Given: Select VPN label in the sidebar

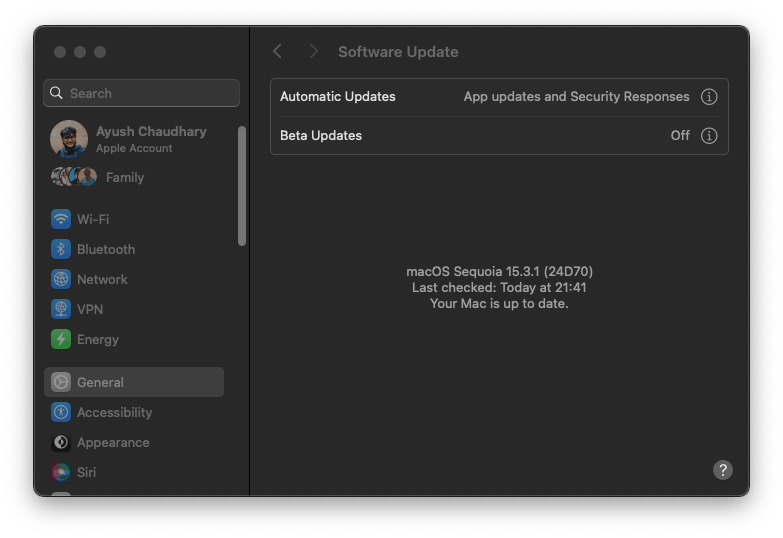Looking at the screenshot, I should [x=90, y=309].
